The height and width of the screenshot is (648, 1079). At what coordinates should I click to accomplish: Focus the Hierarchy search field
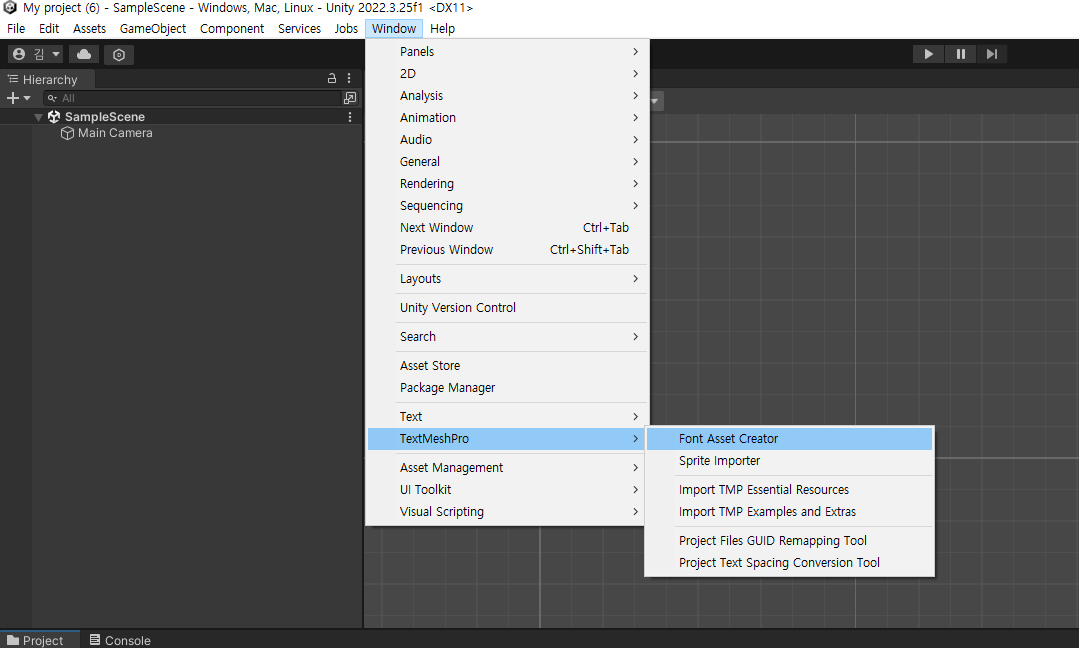[193, 98]
